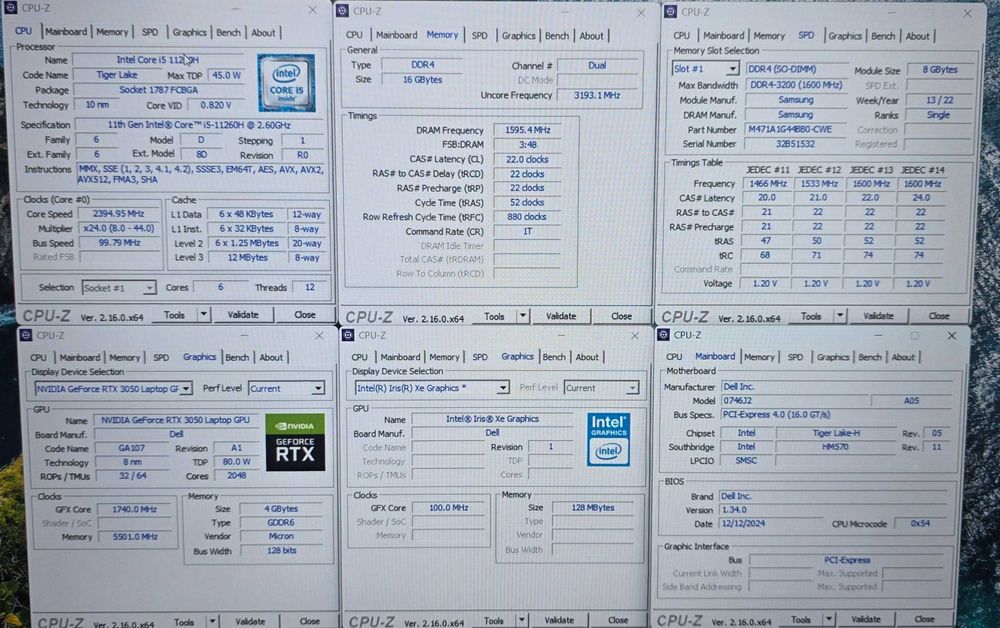Screen dimensions: 1000x628
Task: Click the JEDEC #11 frequency 1466 MHz
Action: pos(767,184)
